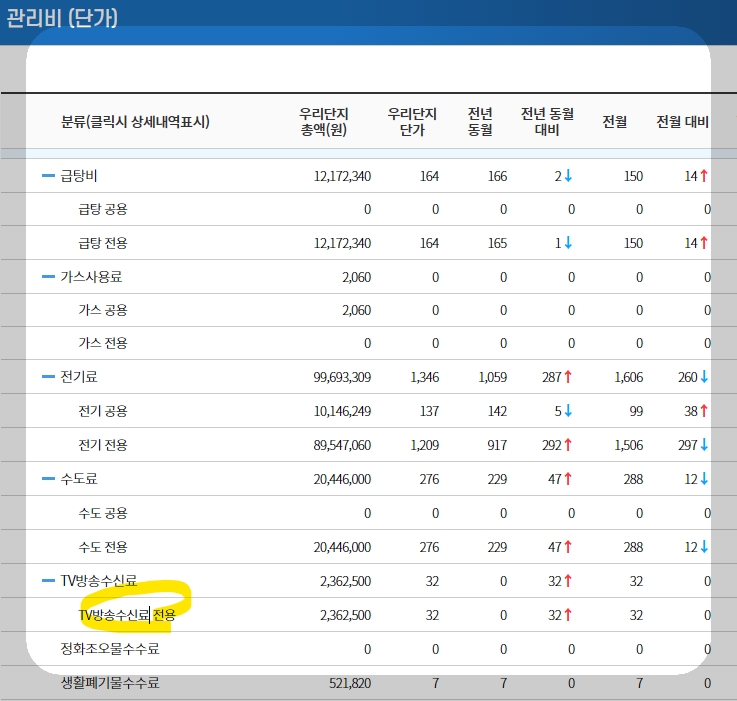
Task: Click the 1,059 prior-year value for 전기료
Action: (493, 377)
